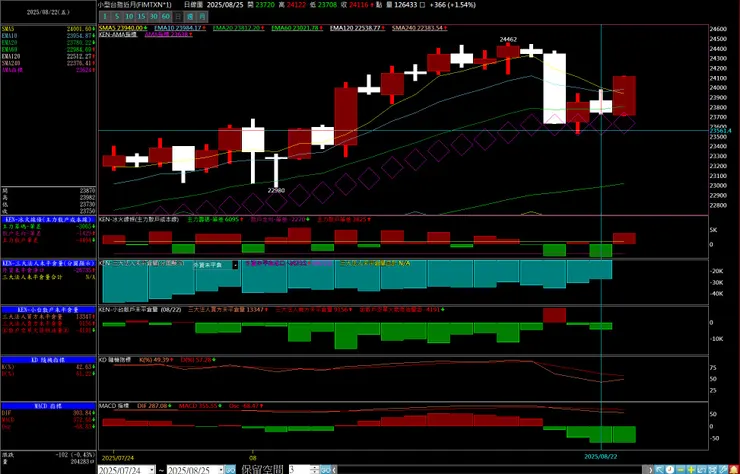Click the KD 隨機指標 sub-chart title

click(x=117, y=360)
